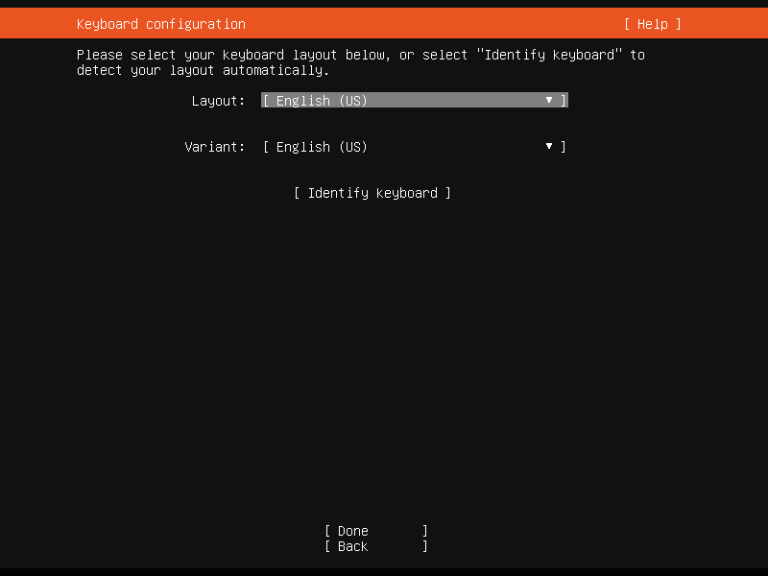Click the closing bracket of Variant selector

click(x=563, y=146)
